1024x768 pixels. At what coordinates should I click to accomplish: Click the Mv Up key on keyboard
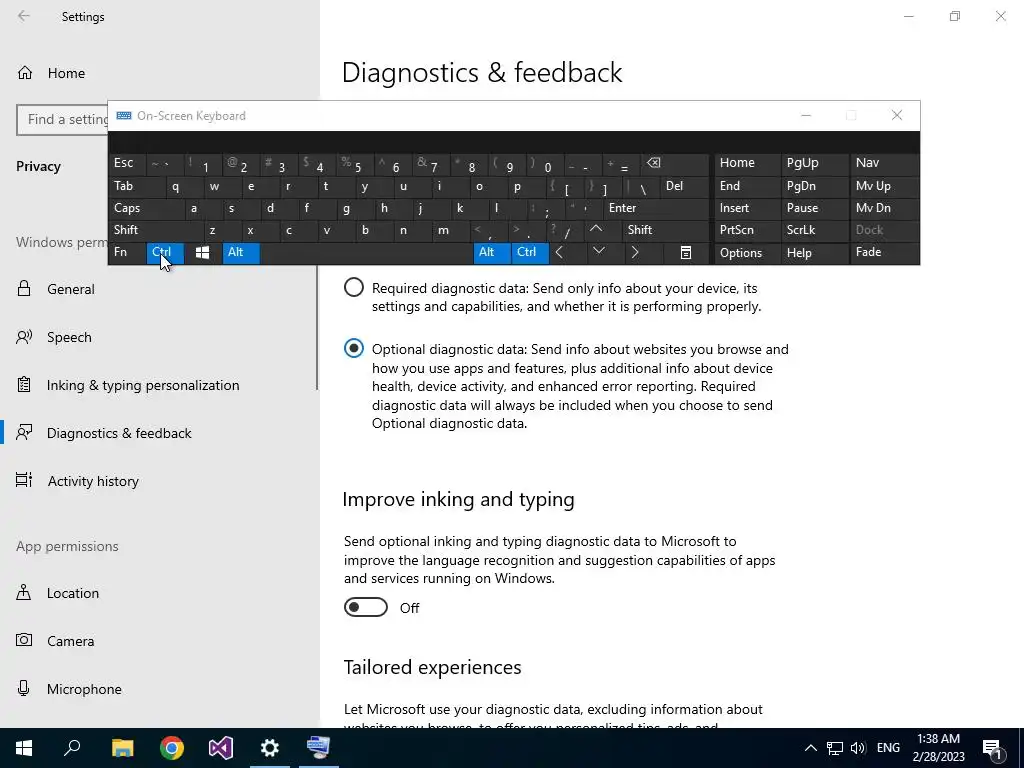click(x=884, y=186)
